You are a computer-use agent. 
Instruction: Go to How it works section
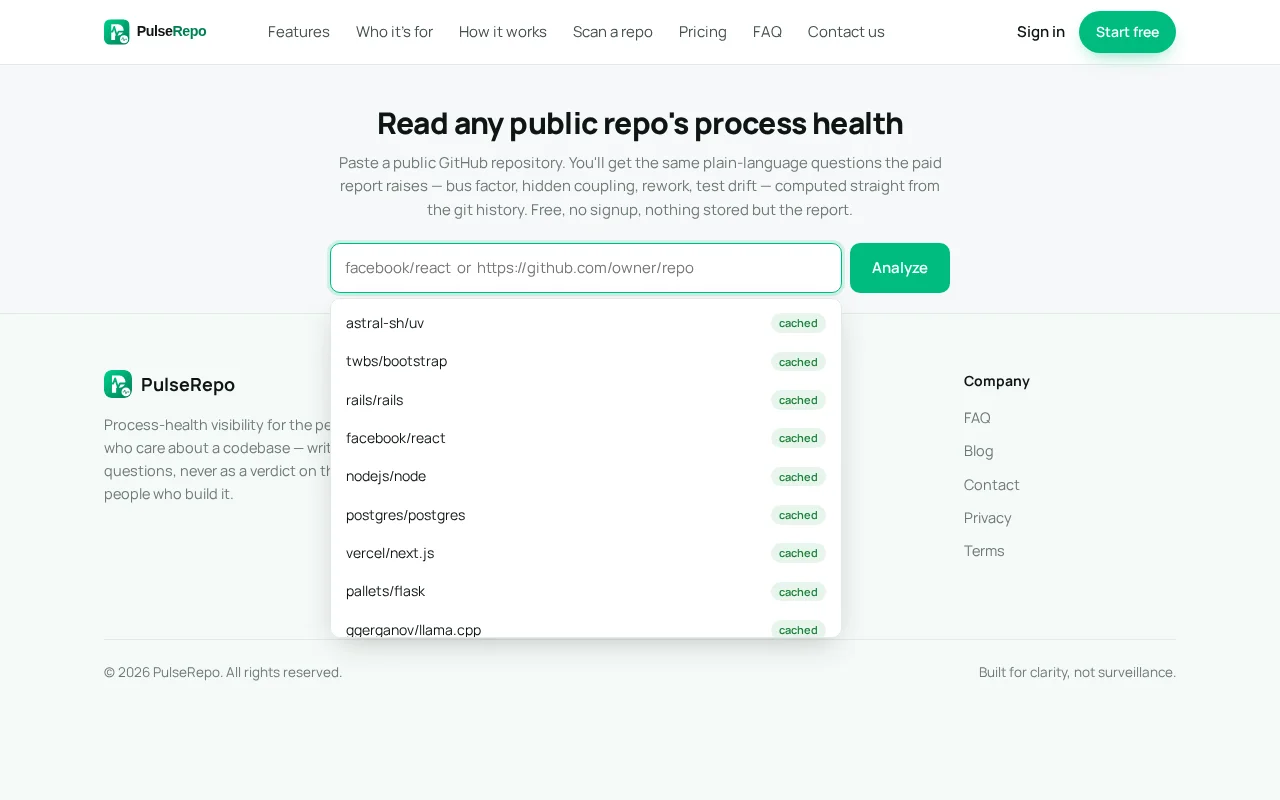coord(503,32)
